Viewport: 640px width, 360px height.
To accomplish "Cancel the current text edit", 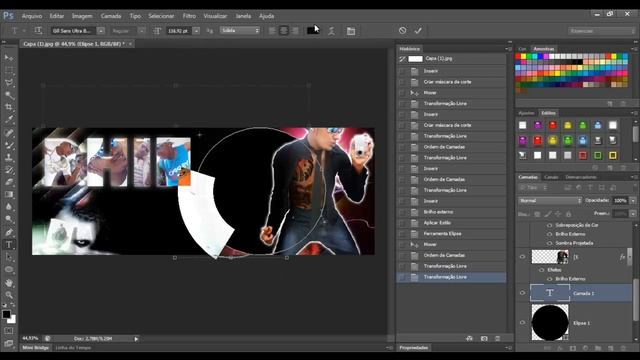I will [402, 31].
